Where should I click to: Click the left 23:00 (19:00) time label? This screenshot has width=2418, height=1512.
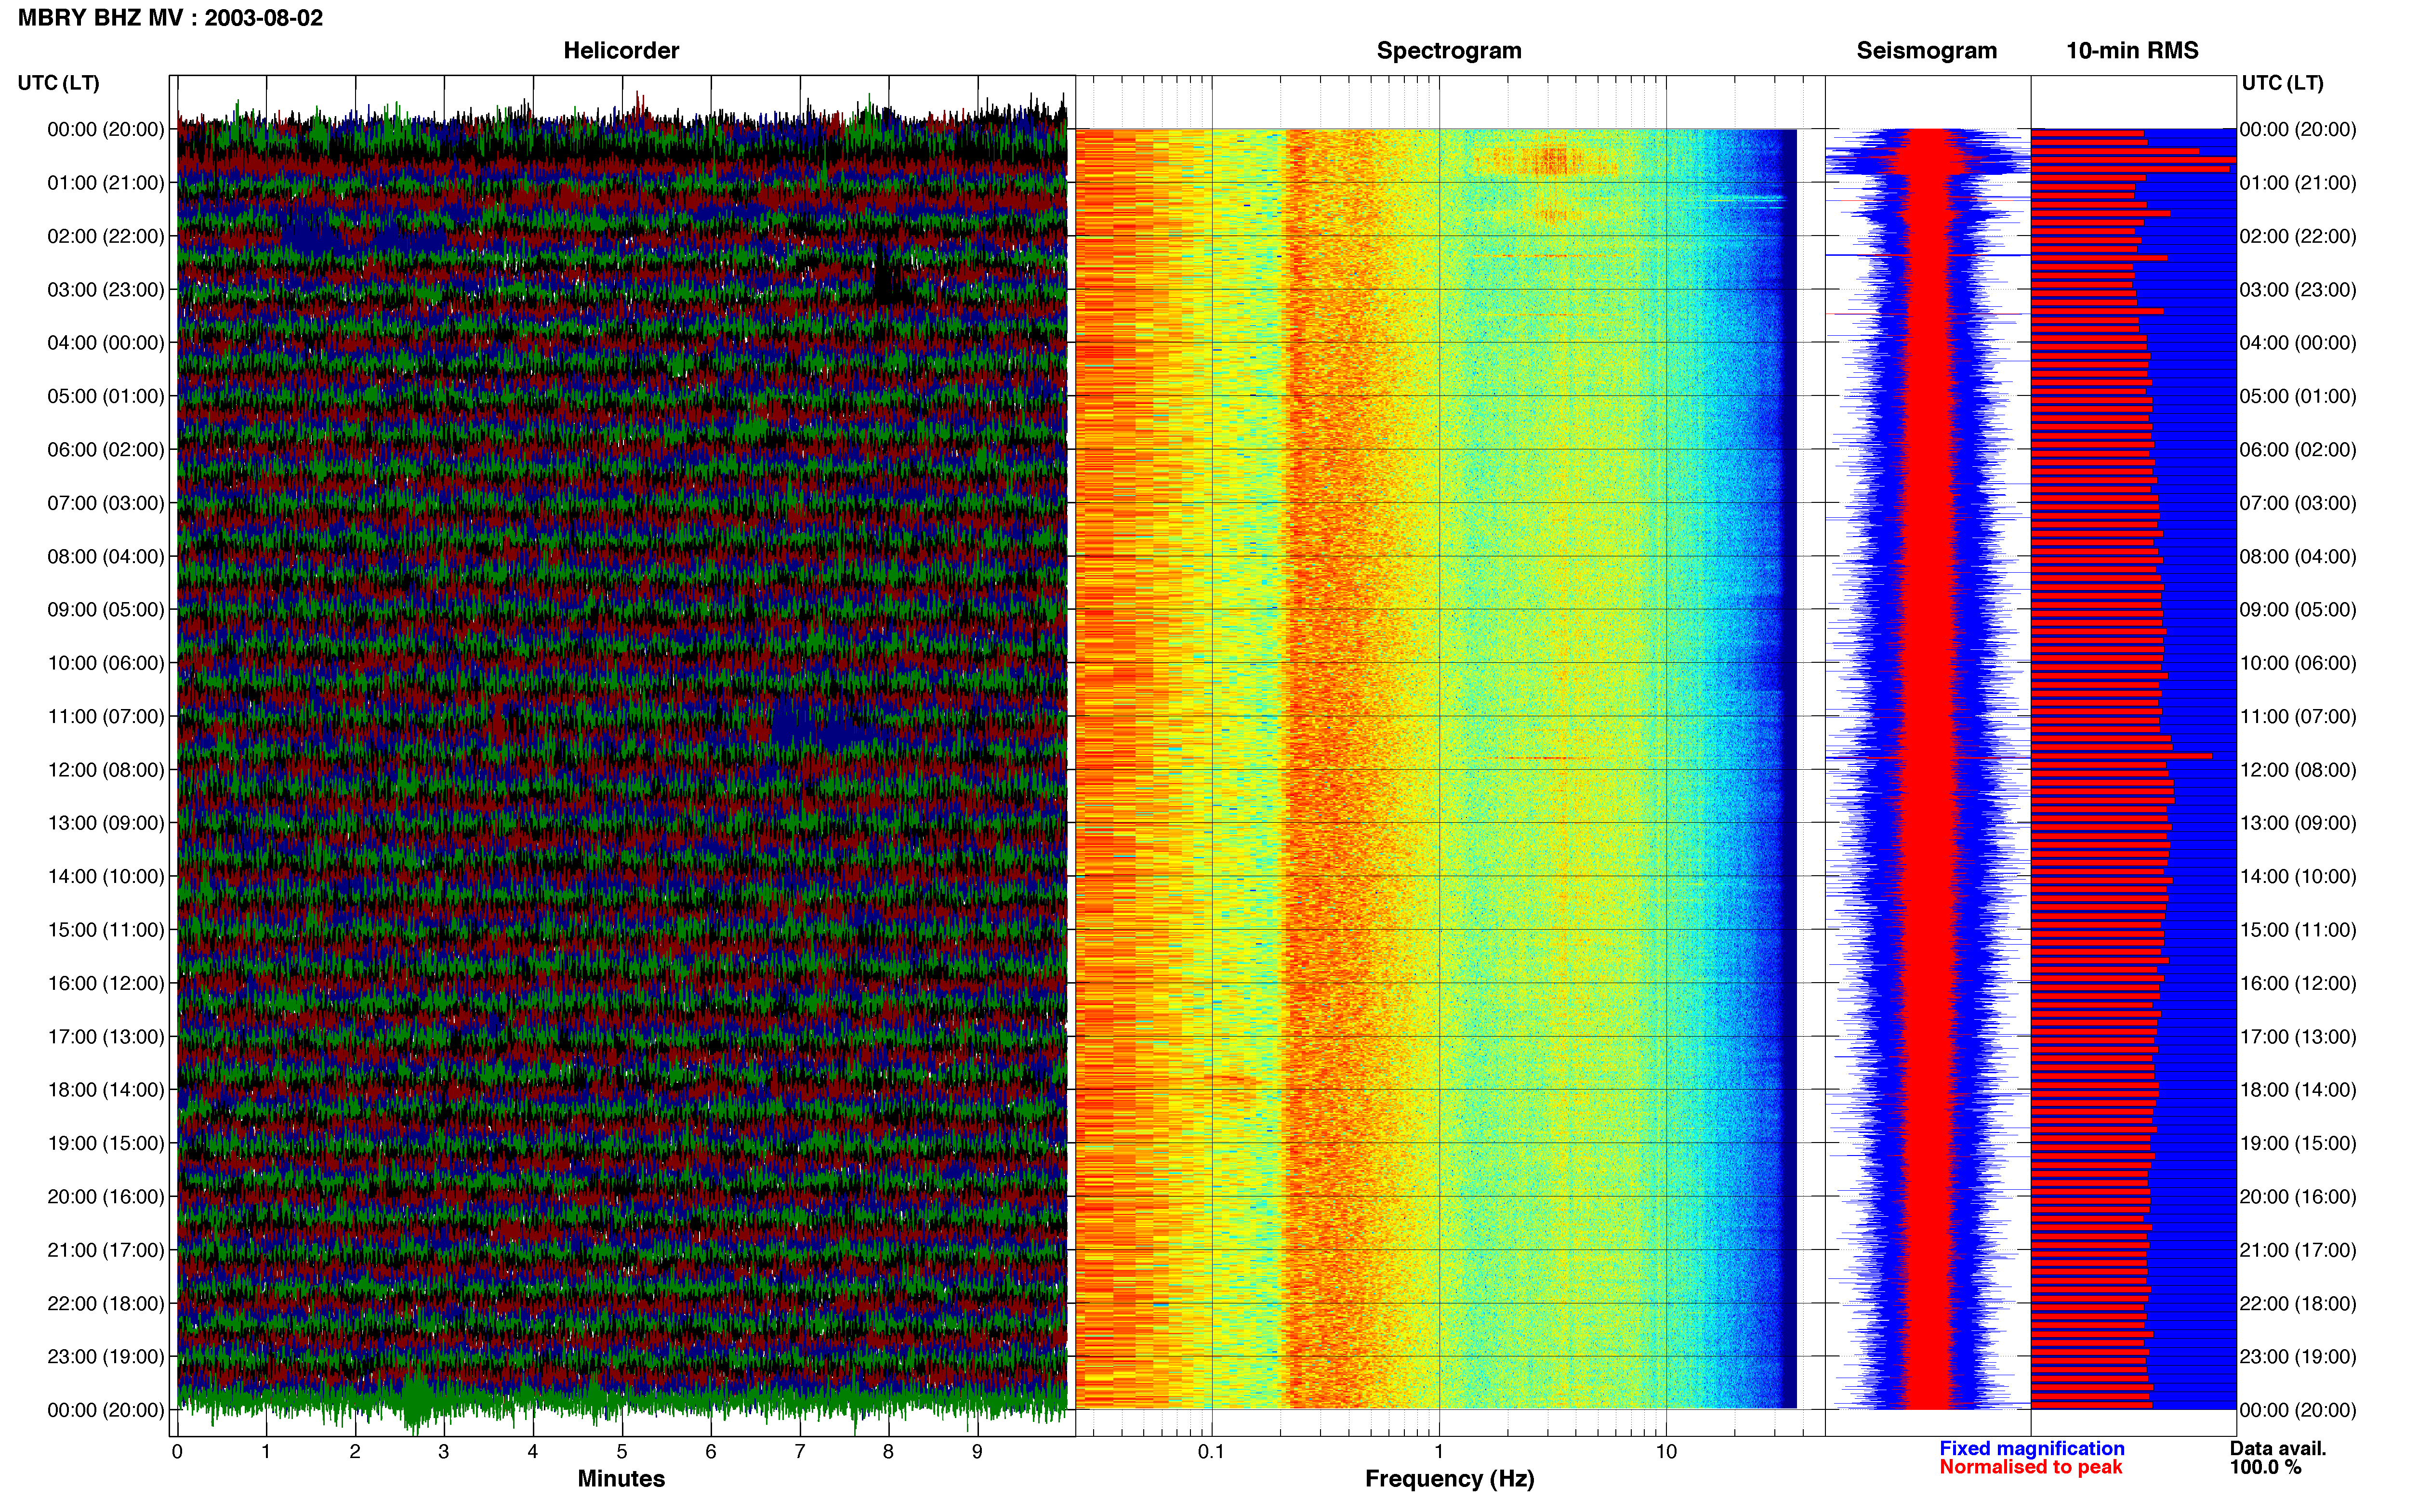coord(106,1356)
